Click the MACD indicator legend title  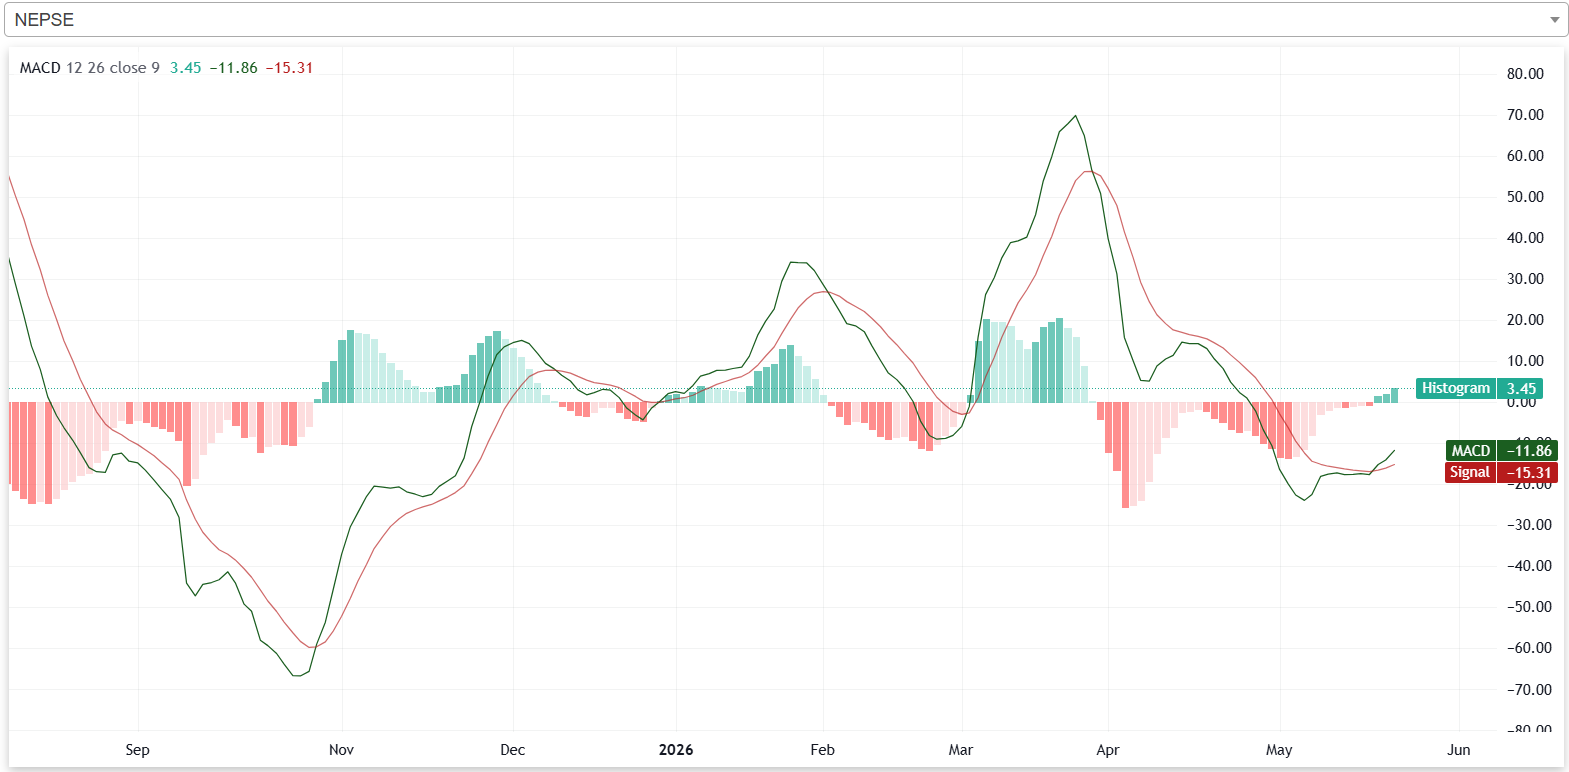(89, 68)
